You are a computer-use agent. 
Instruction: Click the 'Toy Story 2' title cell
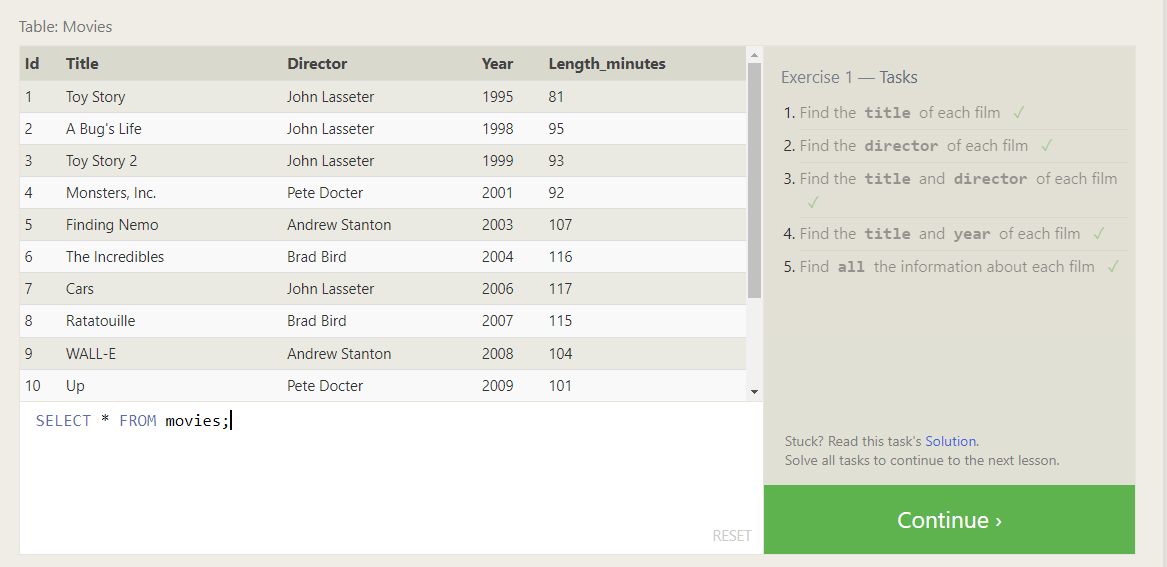[101, 161]
